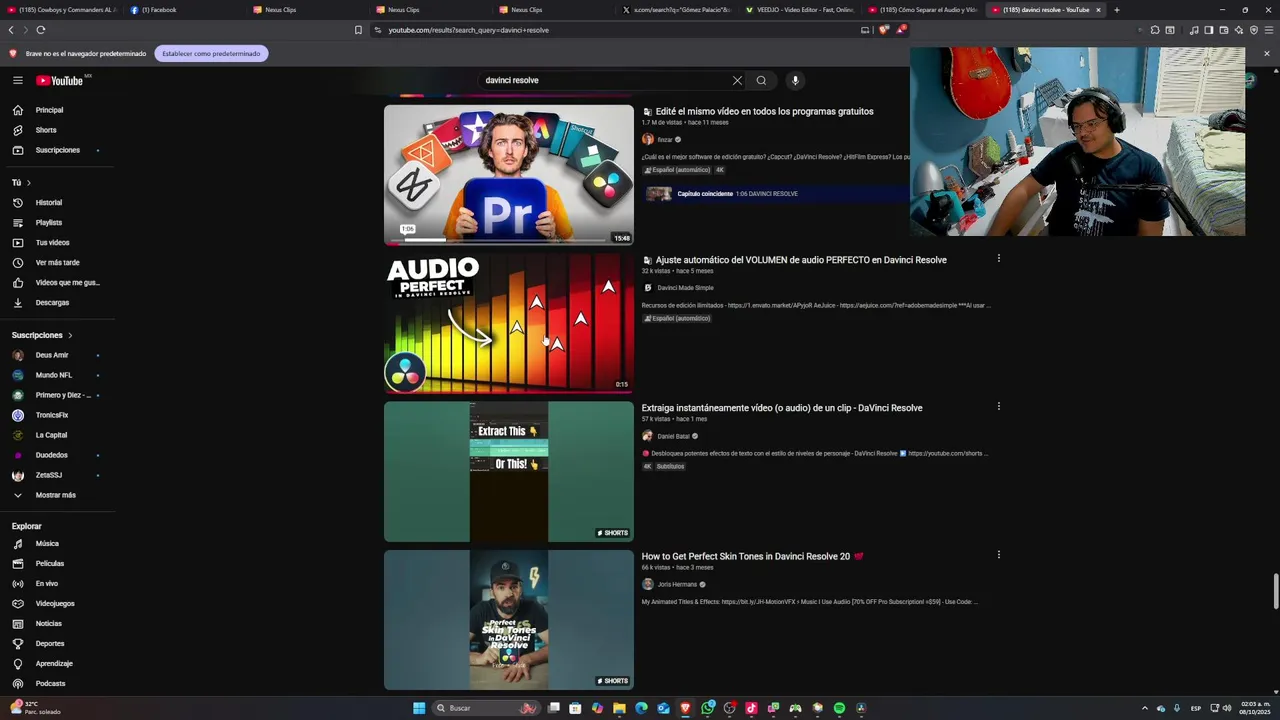Open options for Ajuste automático del VOLUMEN video
Viewport: 1280px width, 720px height.
pyautogui.click(x=998, y=258)
